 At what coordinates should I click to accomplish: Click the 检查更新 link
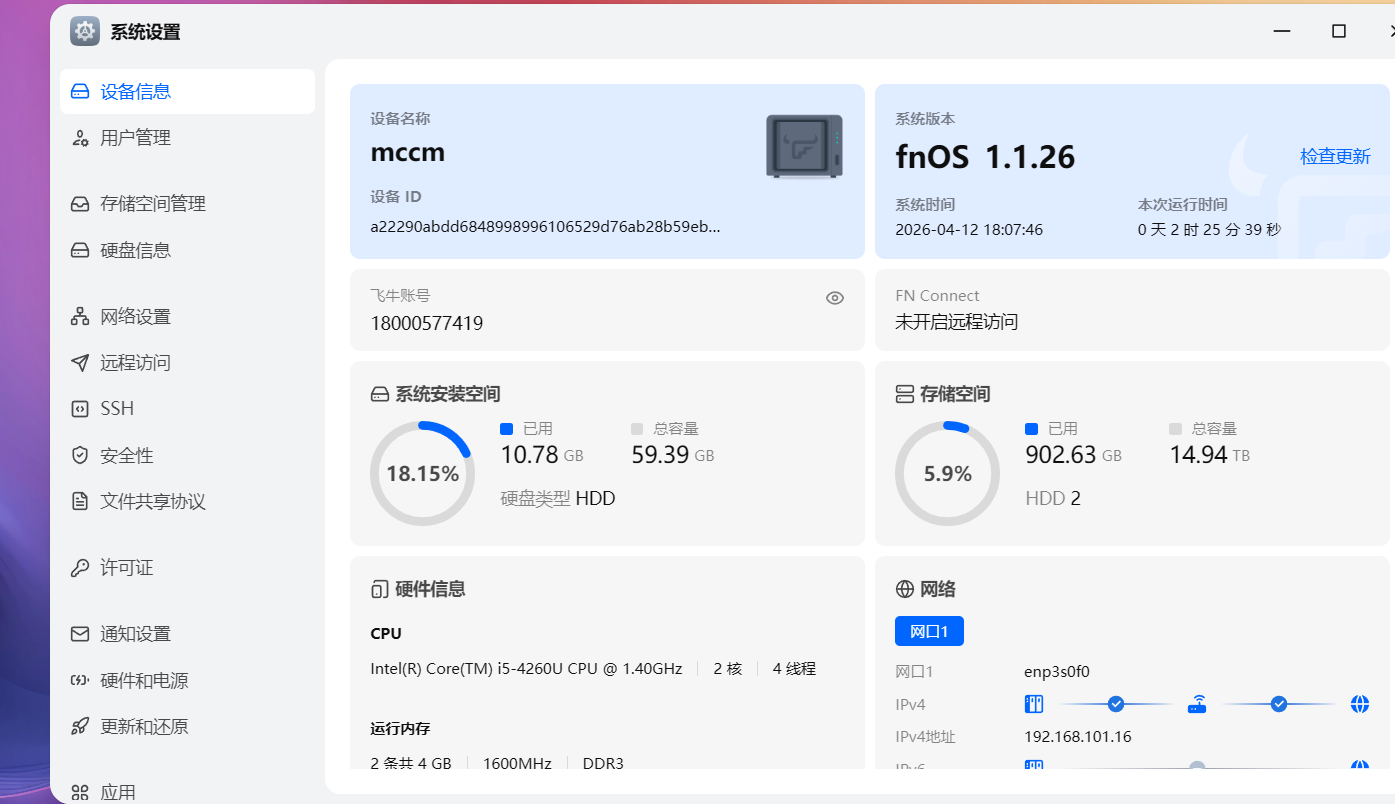[x=1335, y=157]
